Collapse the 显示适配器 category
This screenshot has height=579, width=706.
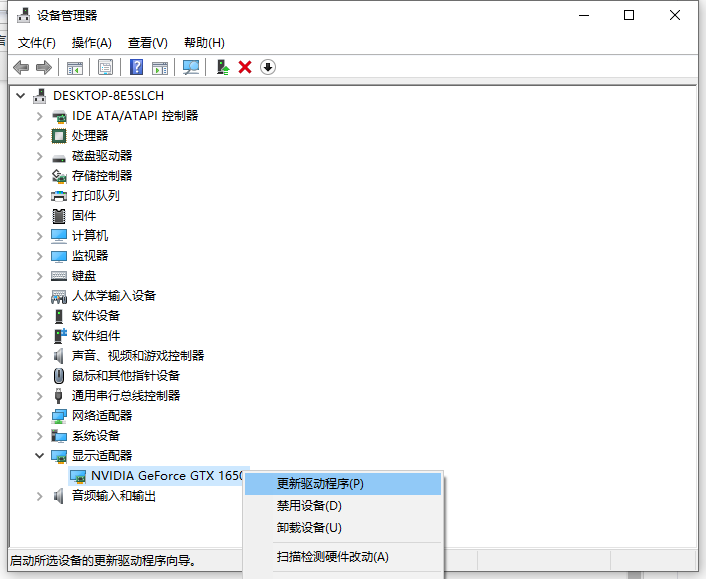tap(40, 456)
